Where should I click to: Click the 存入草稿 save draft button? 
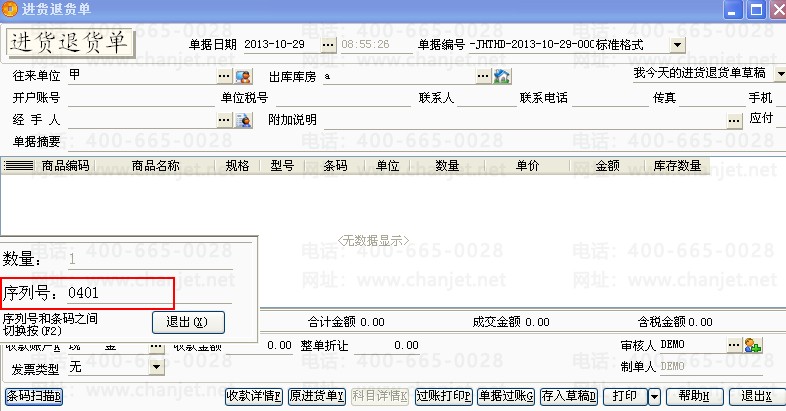(x=570, y=395)
